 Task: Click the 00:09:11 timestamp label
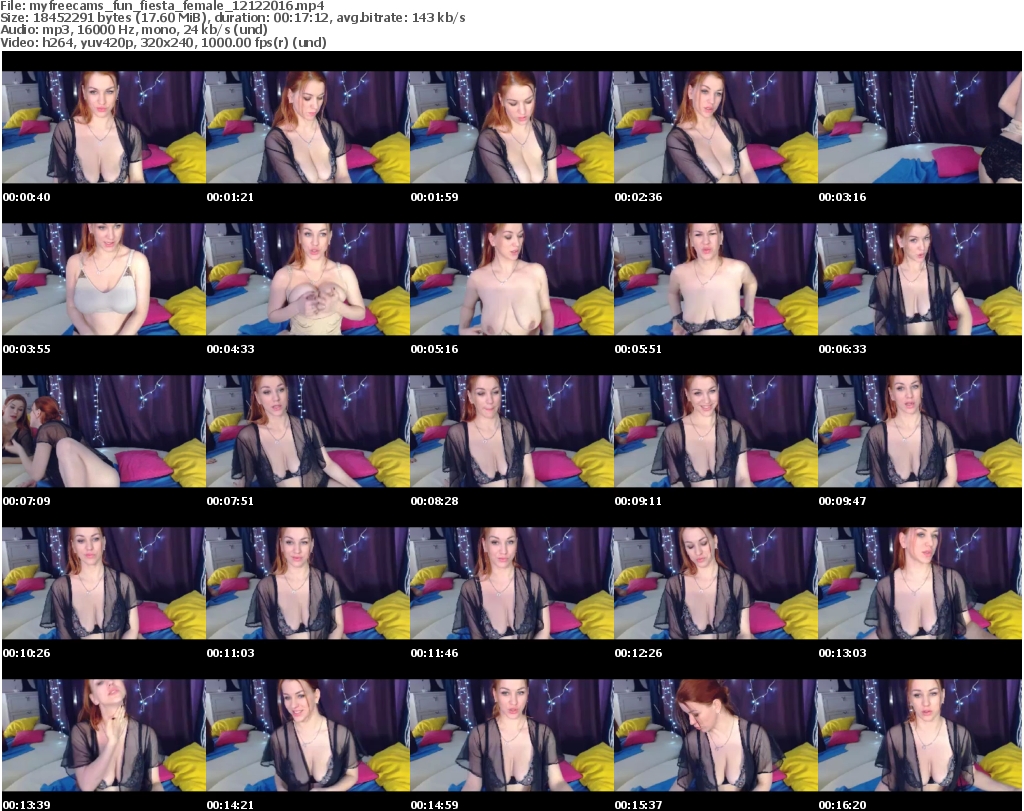coord(638,501)
